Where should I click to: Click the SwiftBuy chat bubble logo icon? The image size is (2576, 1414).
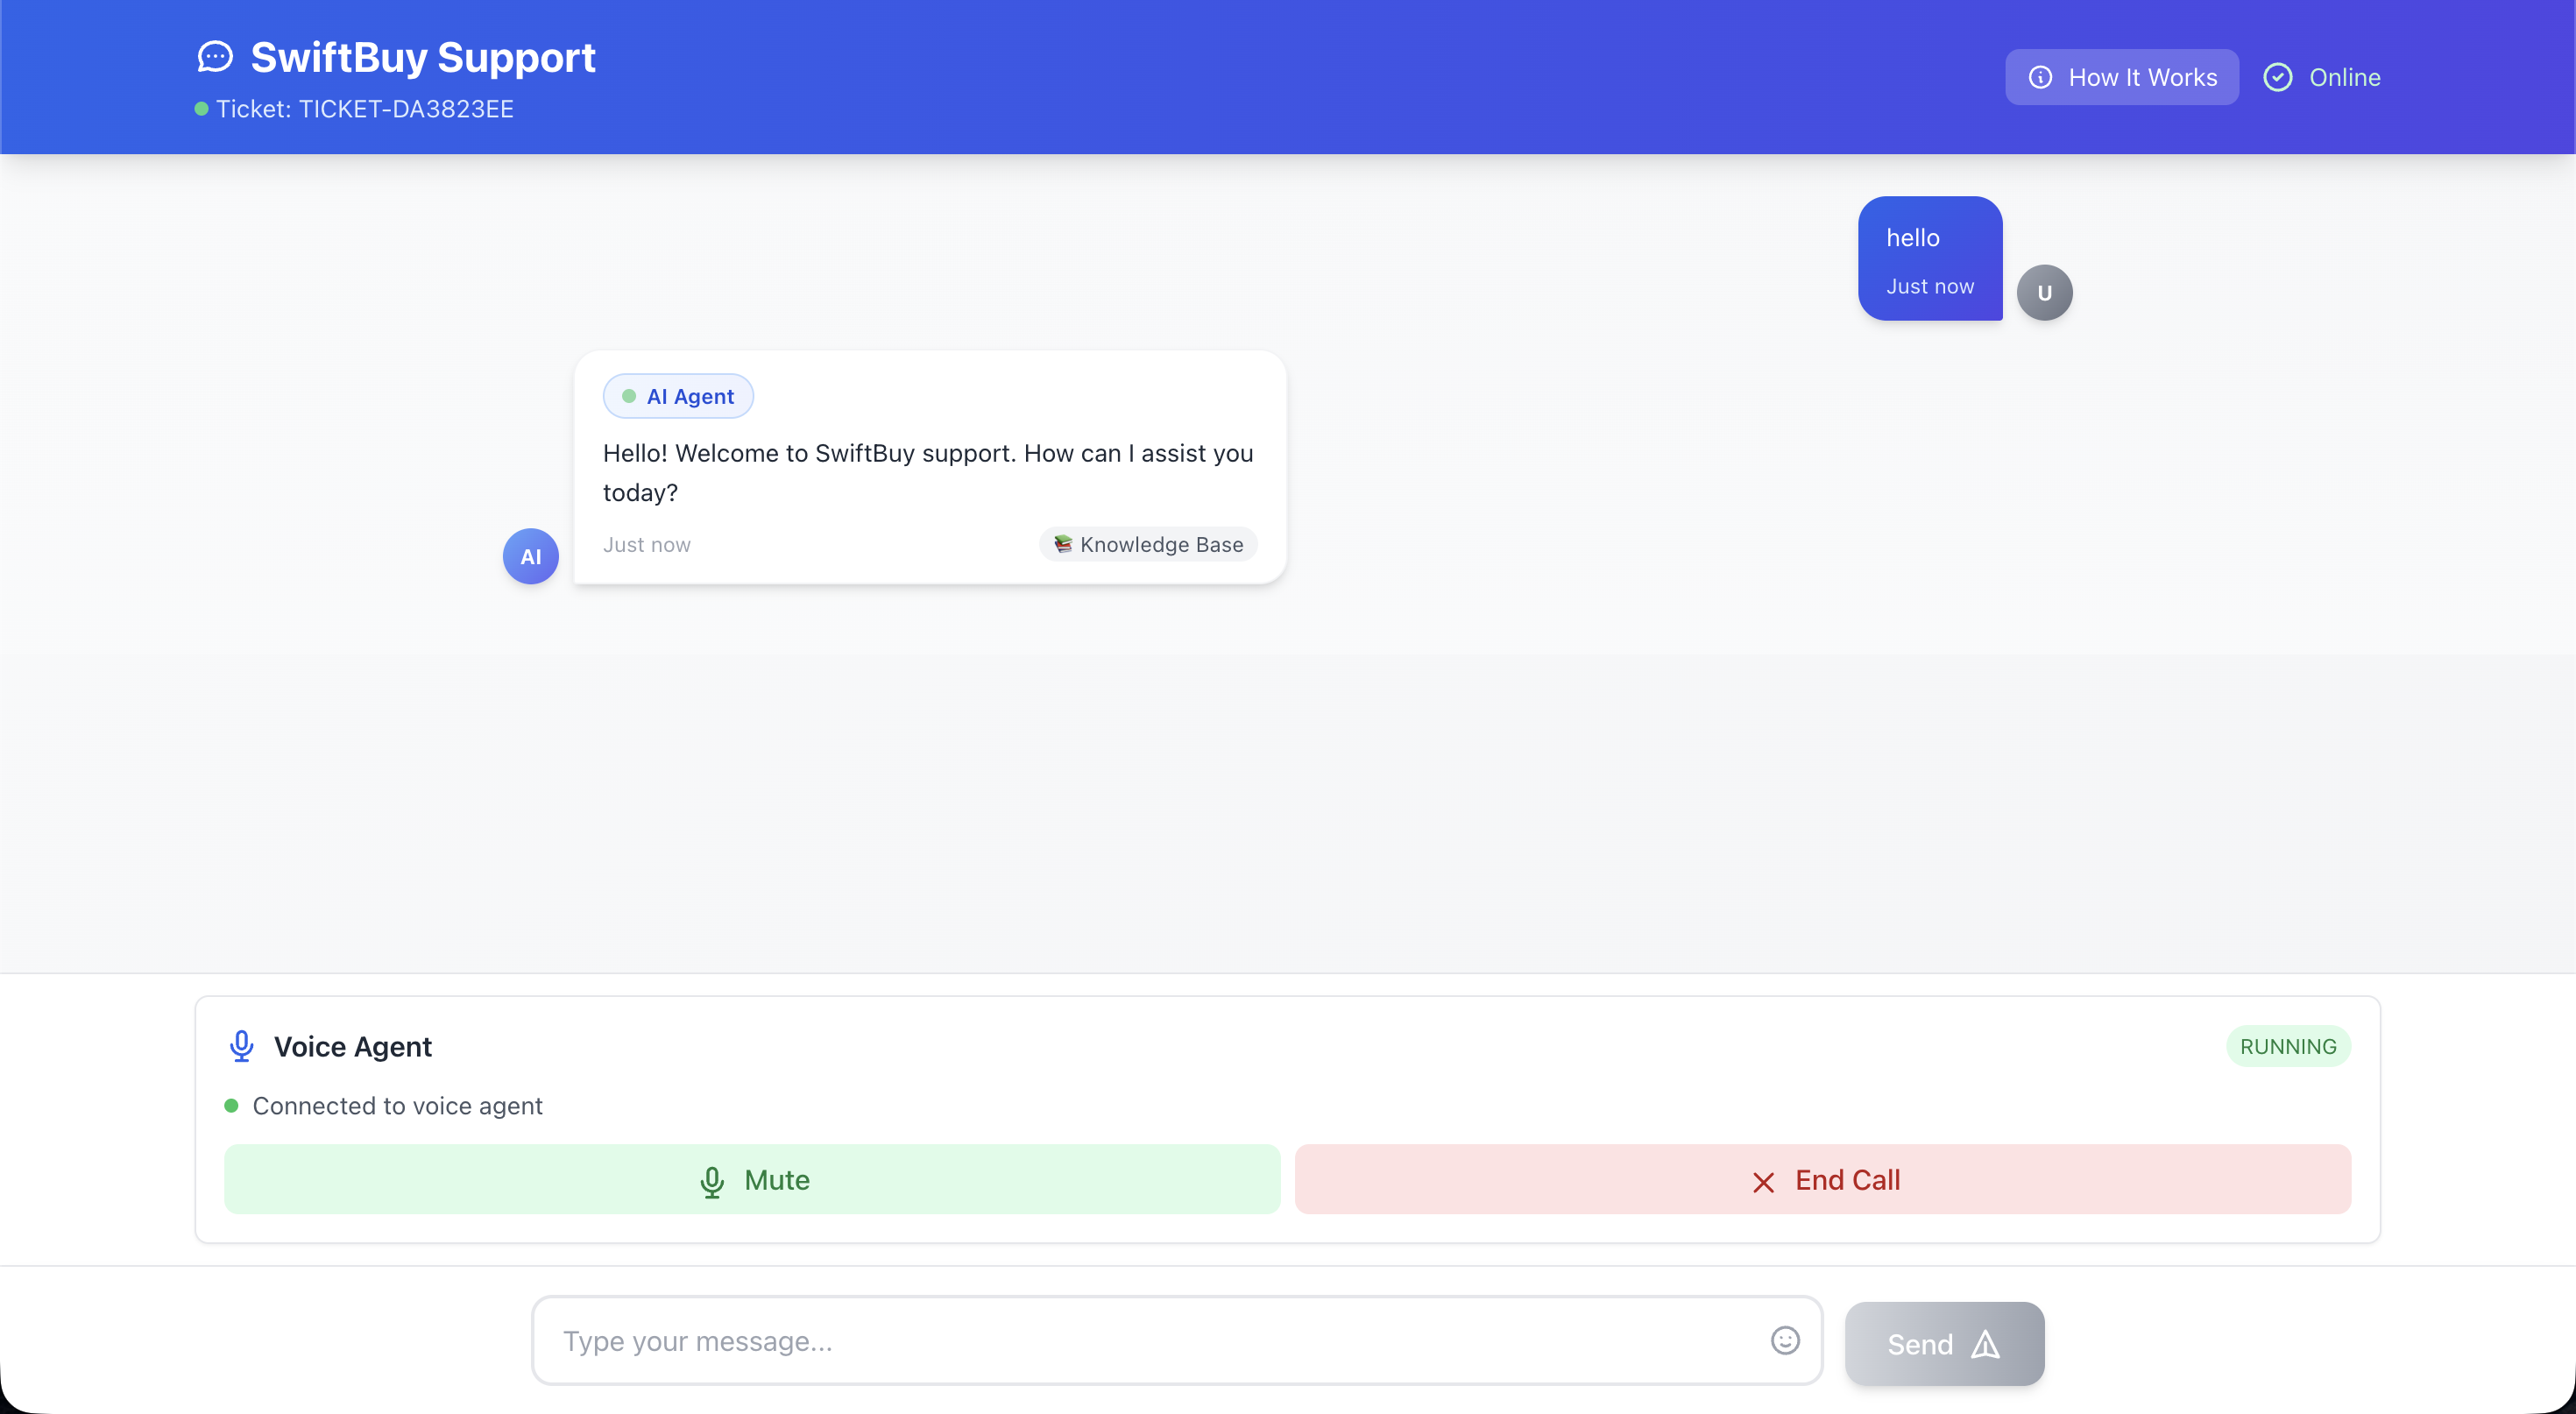[214, 57]
